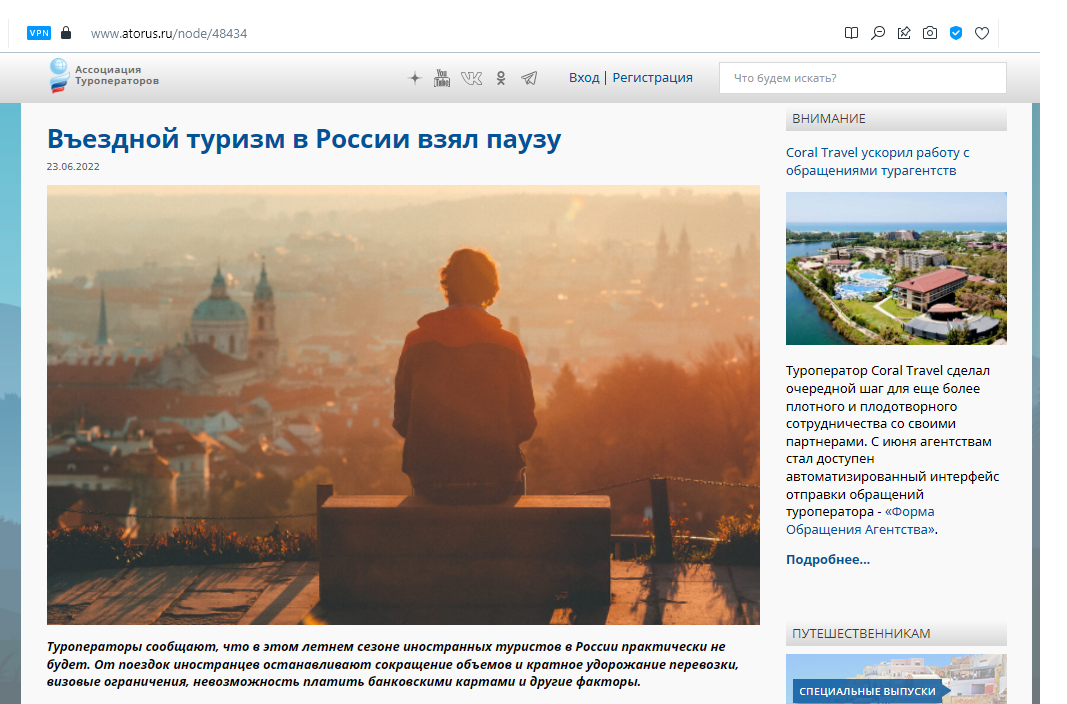Open the YouTube channel icon
Screen dimensions: 1067x704
[x=442, y=78]
